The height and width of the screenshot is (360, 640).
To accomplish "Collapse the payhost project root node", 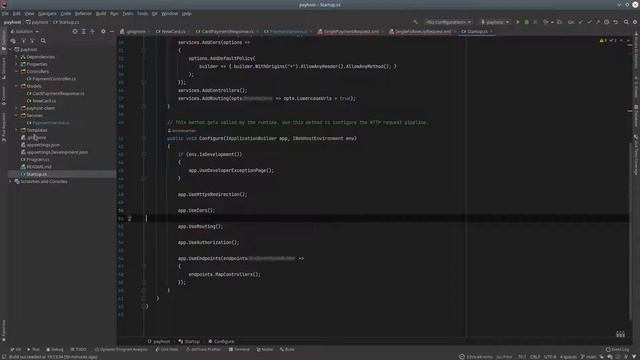I will click(x=11, y=49).
